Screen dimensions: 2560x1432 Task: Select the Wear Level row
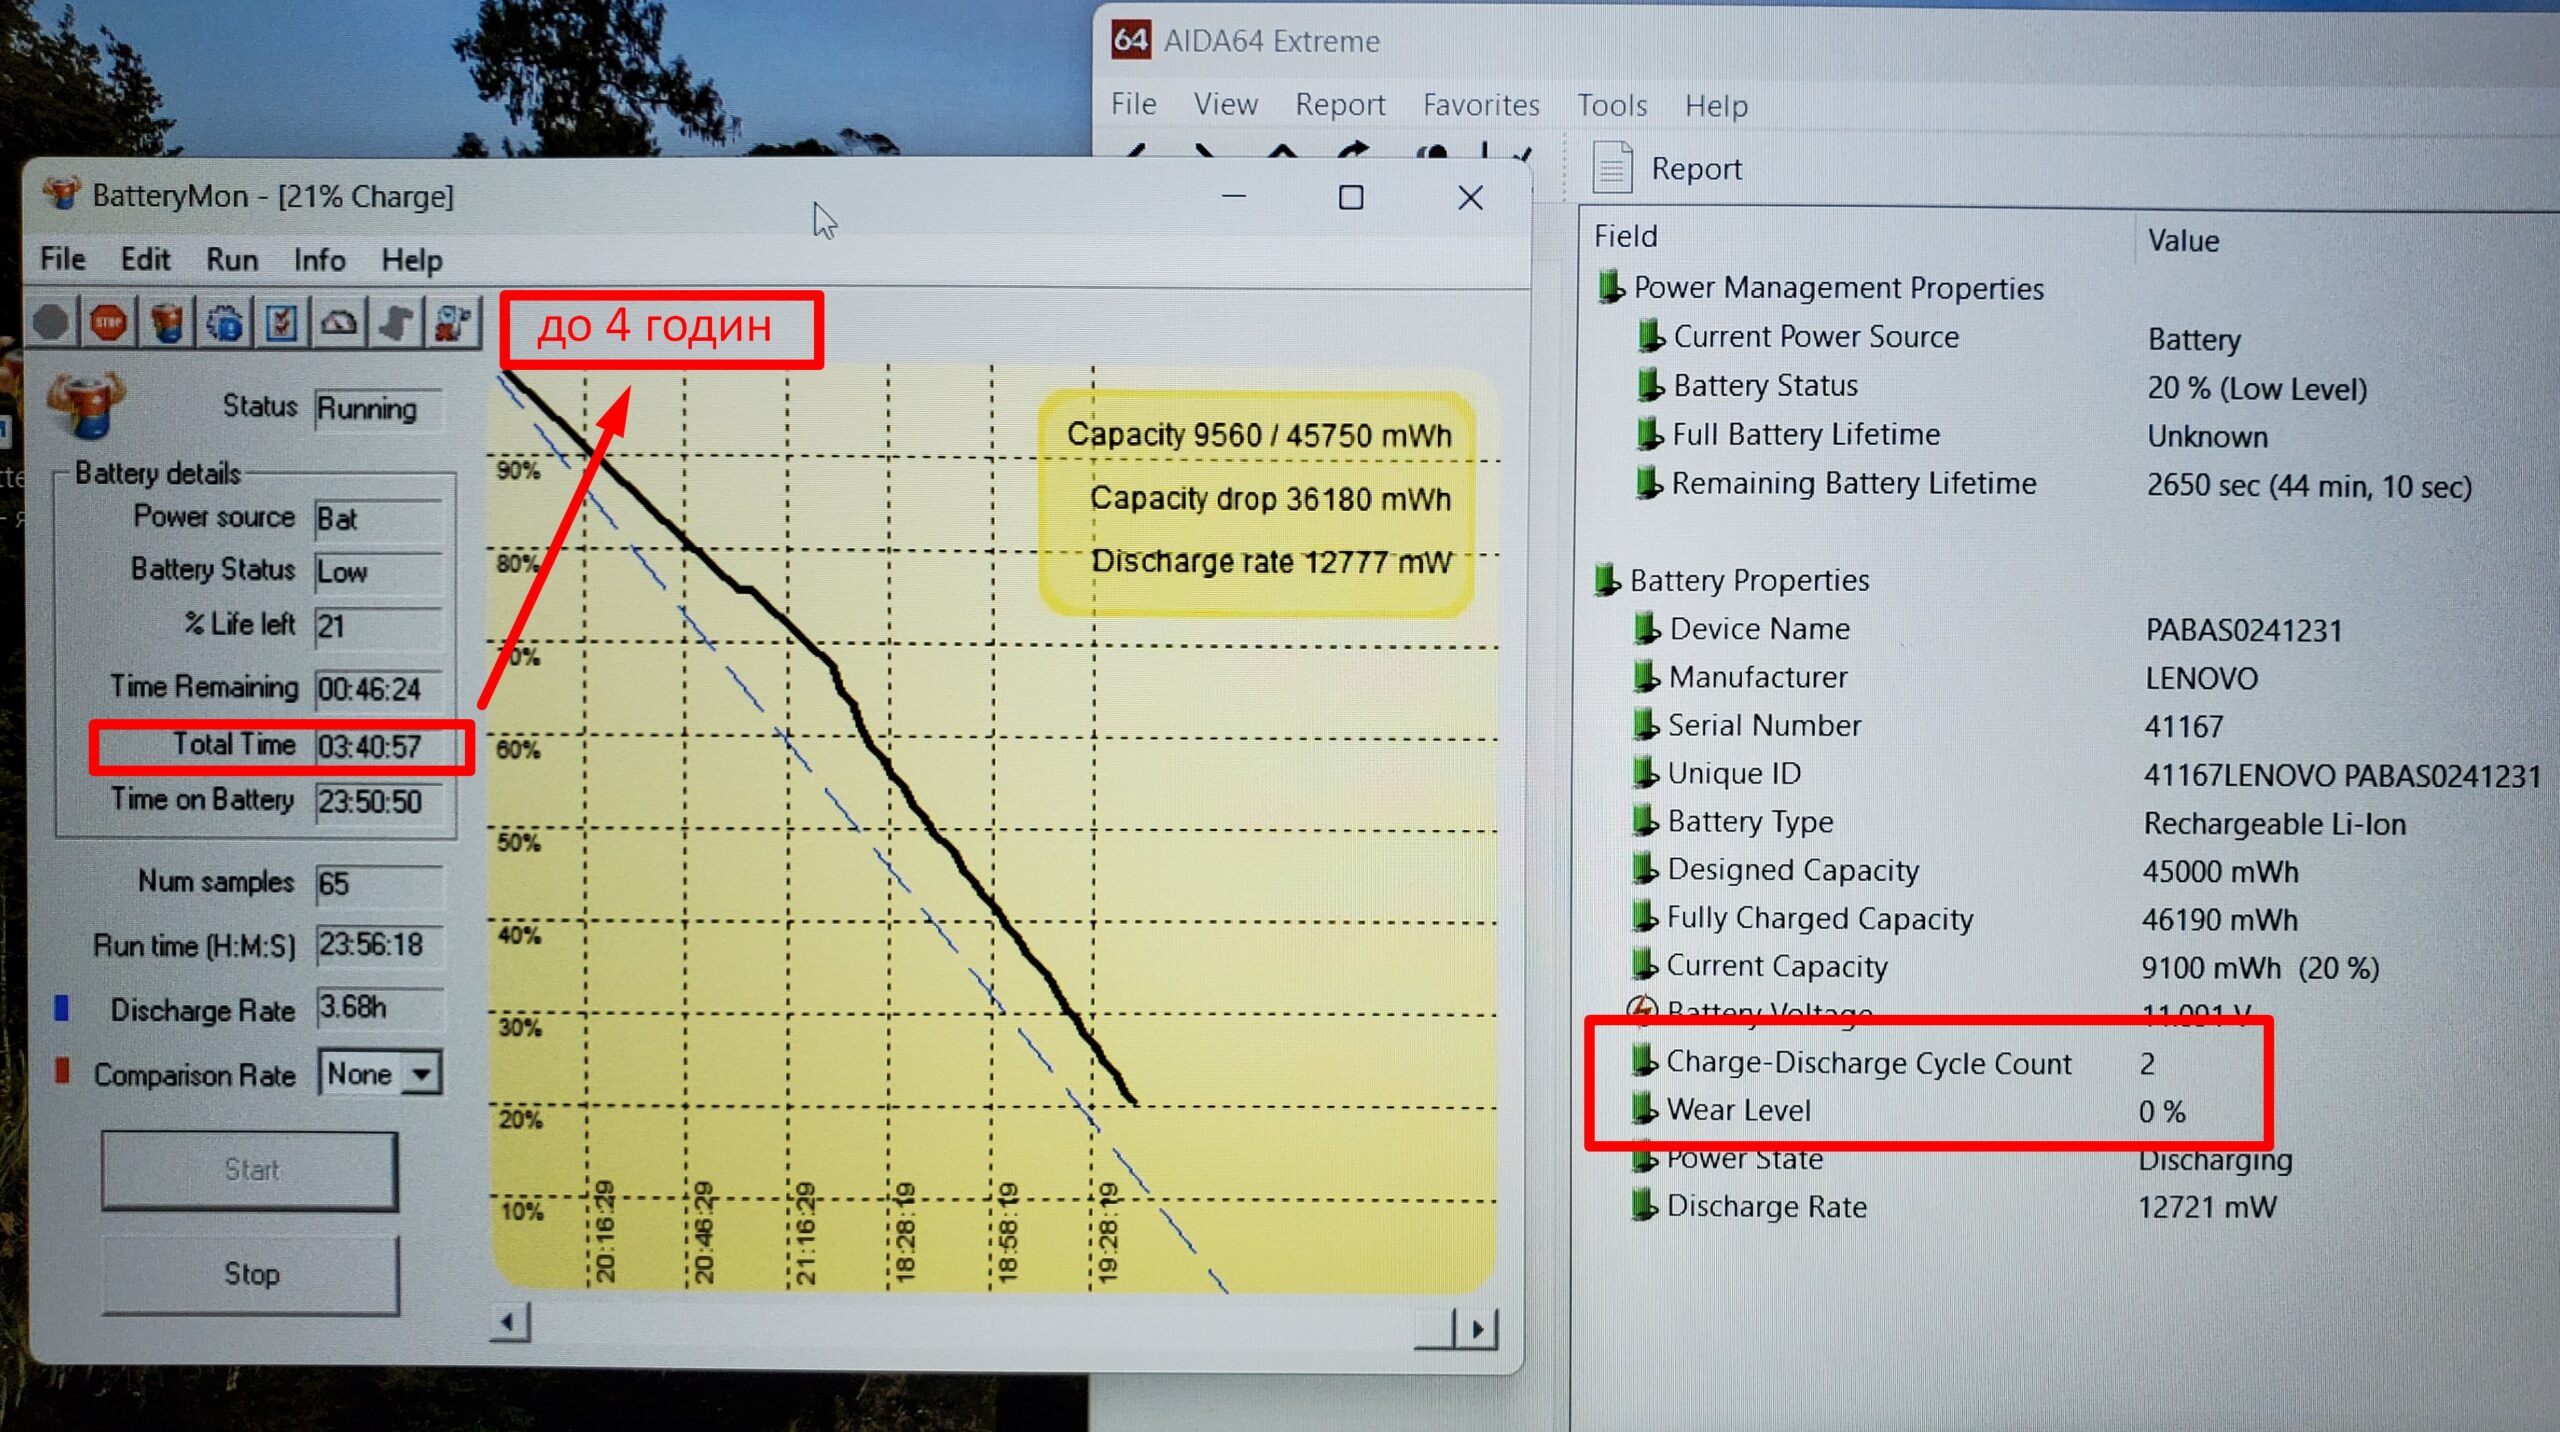coord(1738,1110)
